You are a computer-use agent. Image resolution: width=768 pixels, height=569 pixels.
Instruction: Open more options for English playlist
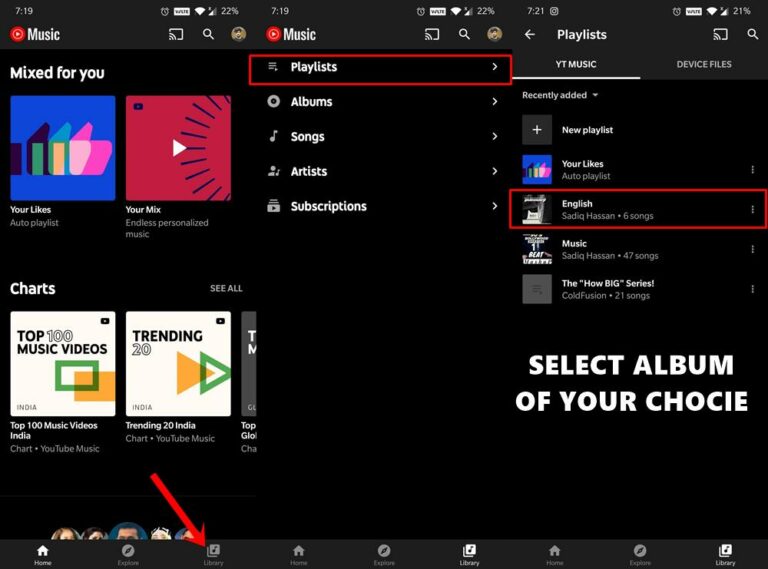[752, 210]
